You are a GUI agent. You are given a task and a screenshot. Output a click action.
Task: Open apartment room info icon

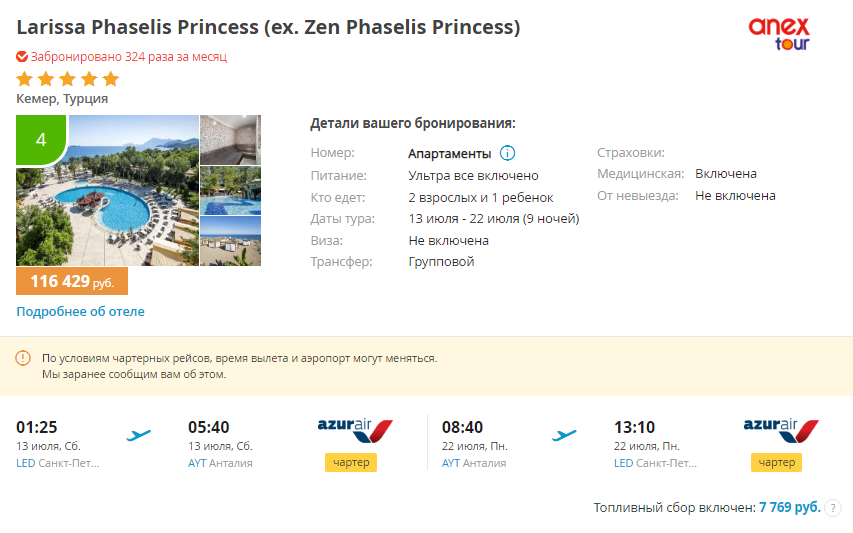coord(507,153)
